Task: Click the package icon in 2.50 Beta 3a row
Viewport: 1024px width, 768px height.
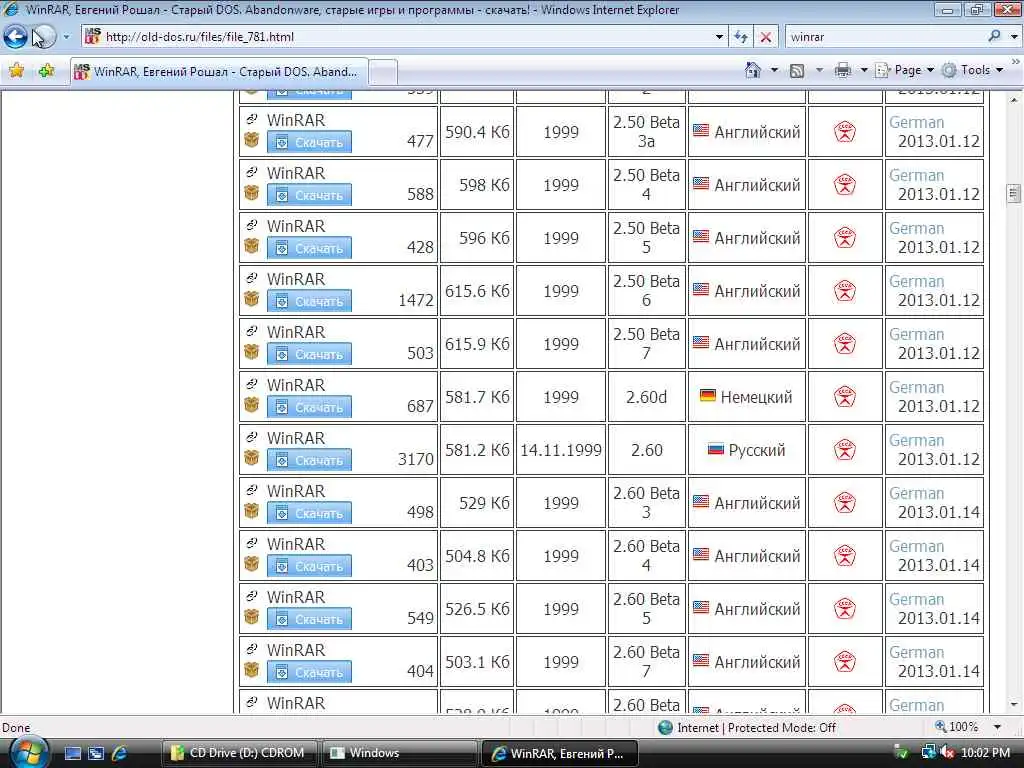Action: tap(251, 140)
